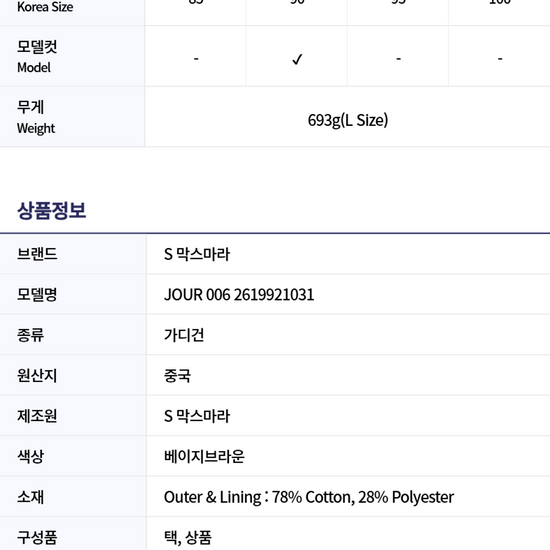Image resolution: width=550 pixels, height=550 pixels.
Task: Click the components value 택, 상품
Action: 188,537
